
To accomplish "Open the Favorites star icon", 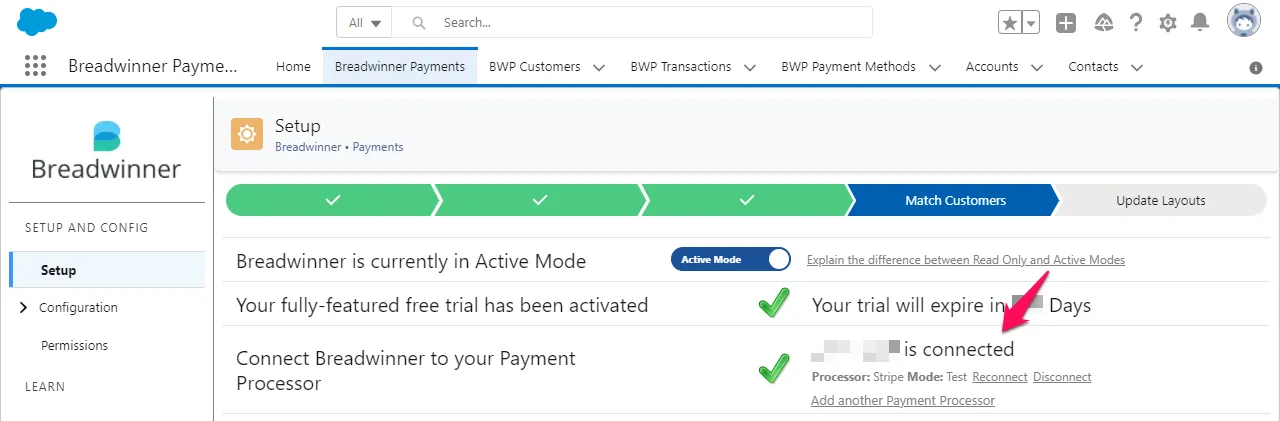I will 1010,23.
